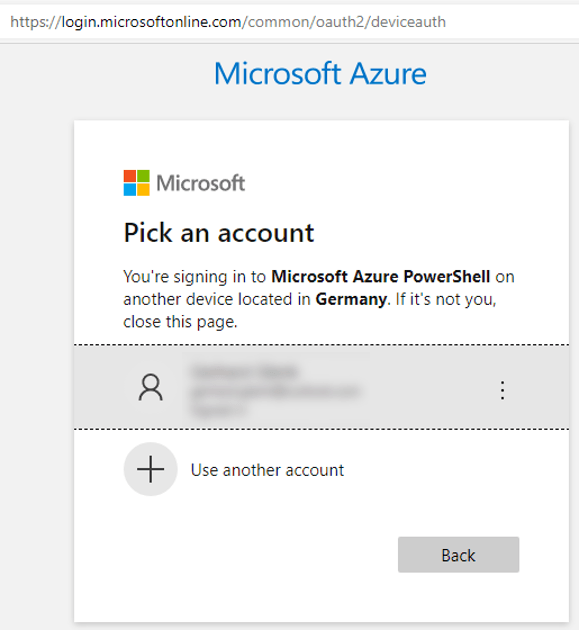
Task: Pick the blurred email address line
Action: (x=276, y=391)
